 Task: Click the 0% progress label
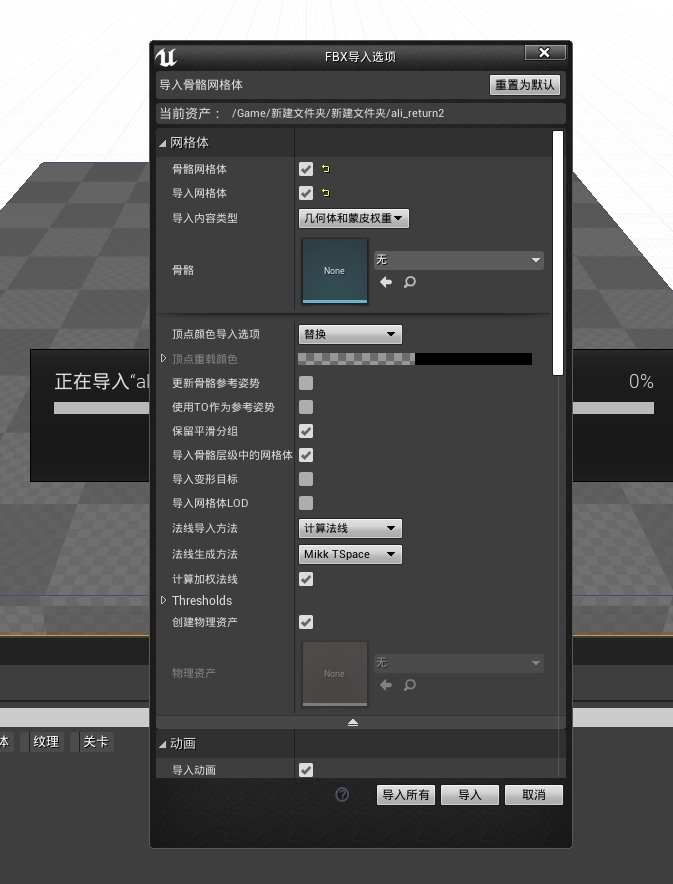click(x=641, y=382)
